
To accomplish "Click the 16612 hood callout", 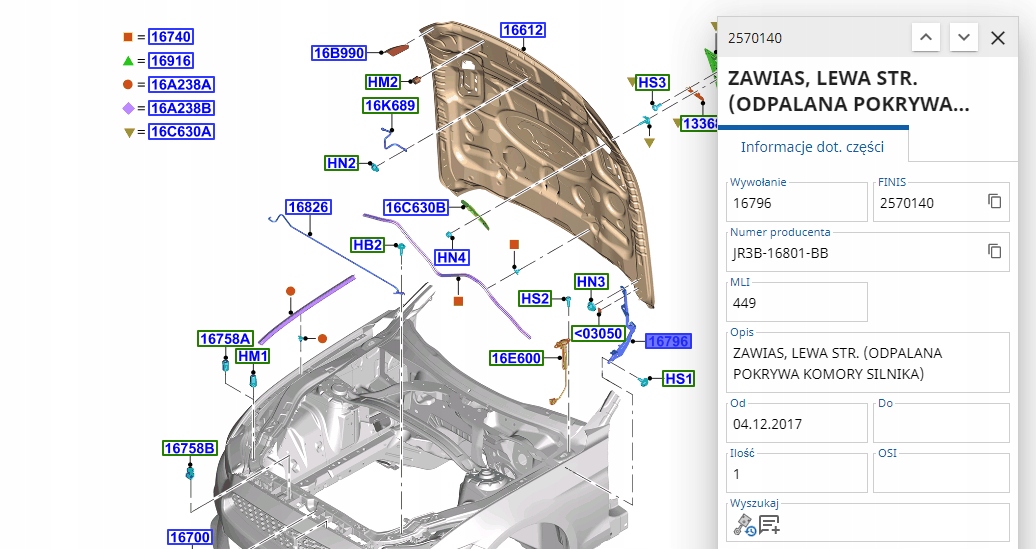I will pos(523,30).
